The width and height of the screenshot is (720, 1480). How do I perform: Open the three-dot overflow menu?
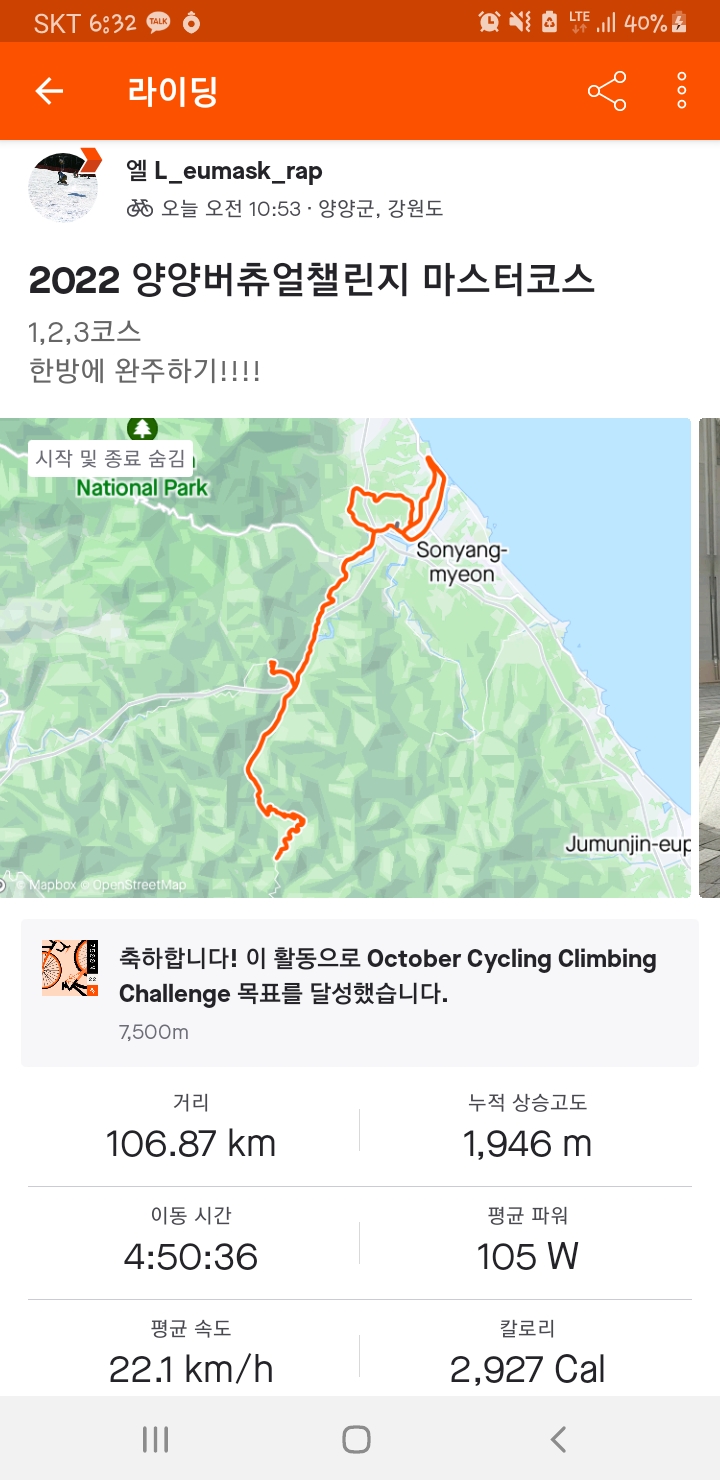681,91
